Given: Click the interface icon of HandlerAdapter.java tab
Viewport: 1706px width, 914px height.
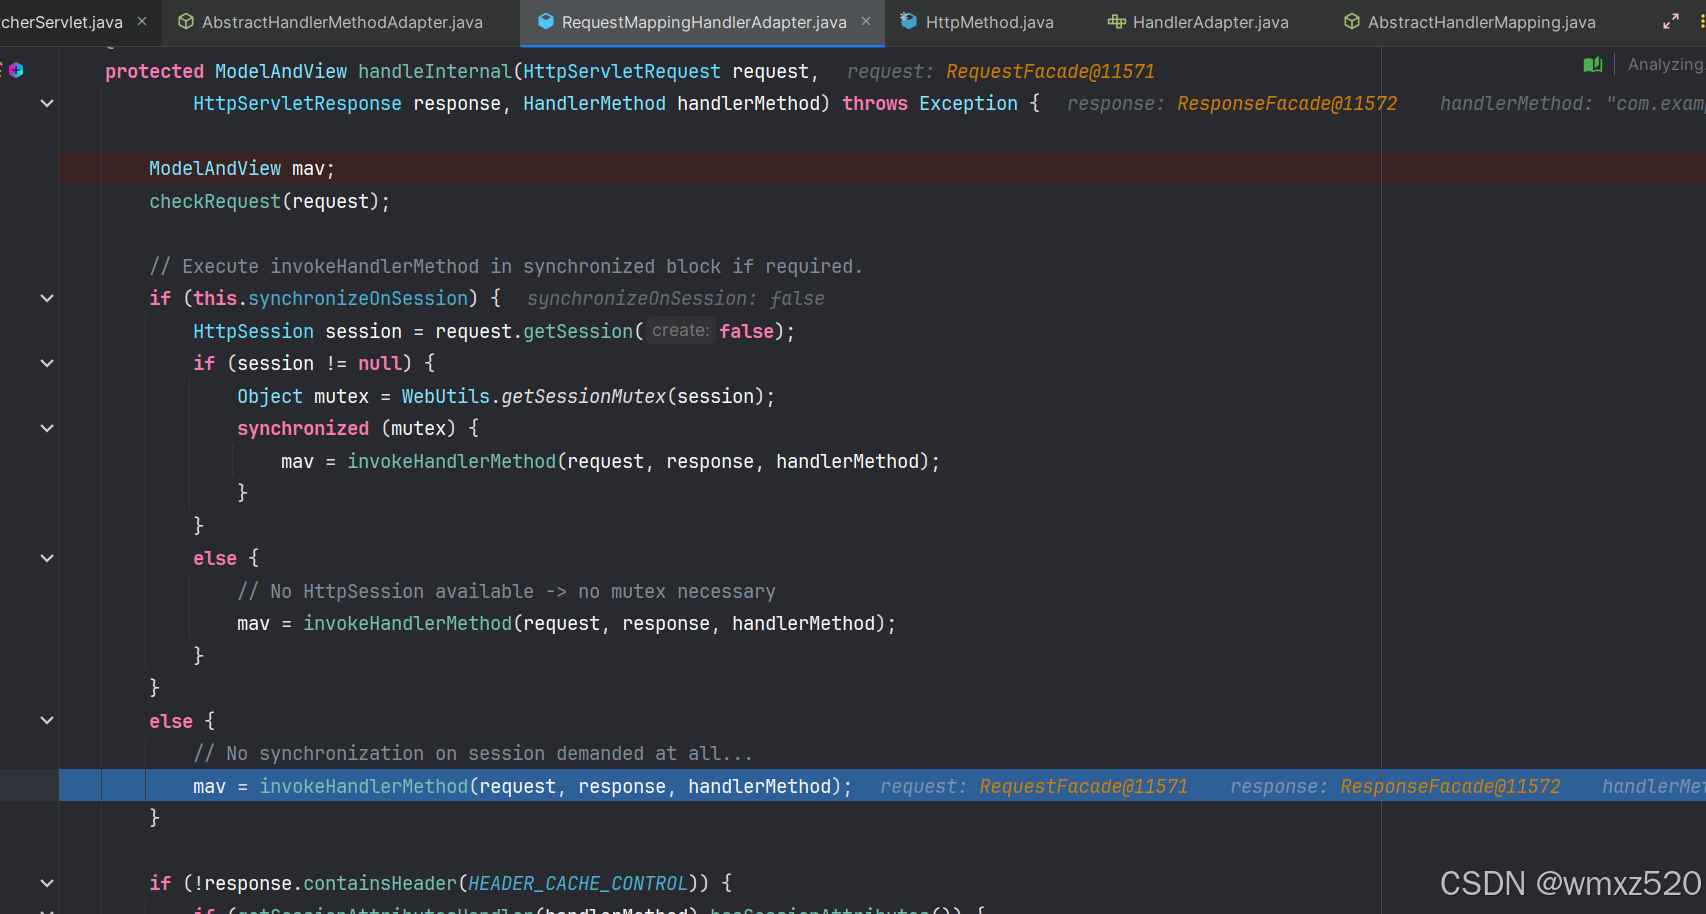Looking at the screenshot, I should tap(1116, 21).
